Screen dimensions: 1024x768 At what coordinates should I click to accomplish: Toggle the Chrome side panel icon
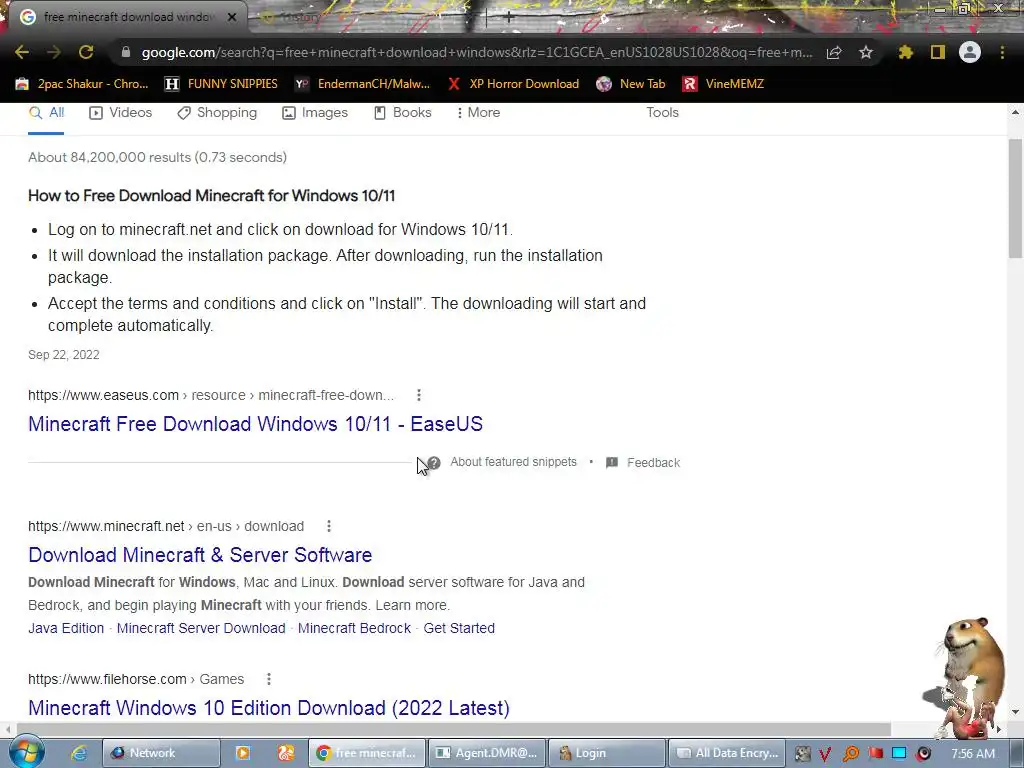coord(938,52)
